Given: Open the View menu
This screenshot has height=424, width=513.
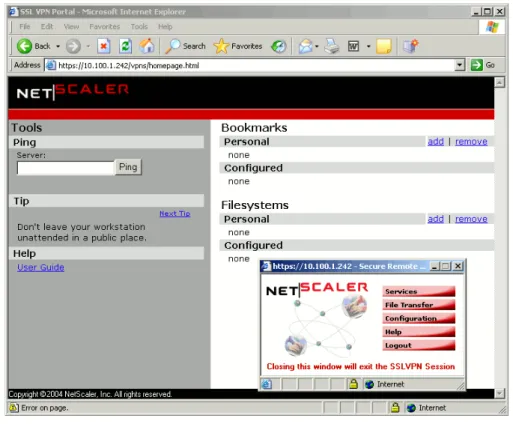Looking at the screenshot, I should tap(71, 27).
